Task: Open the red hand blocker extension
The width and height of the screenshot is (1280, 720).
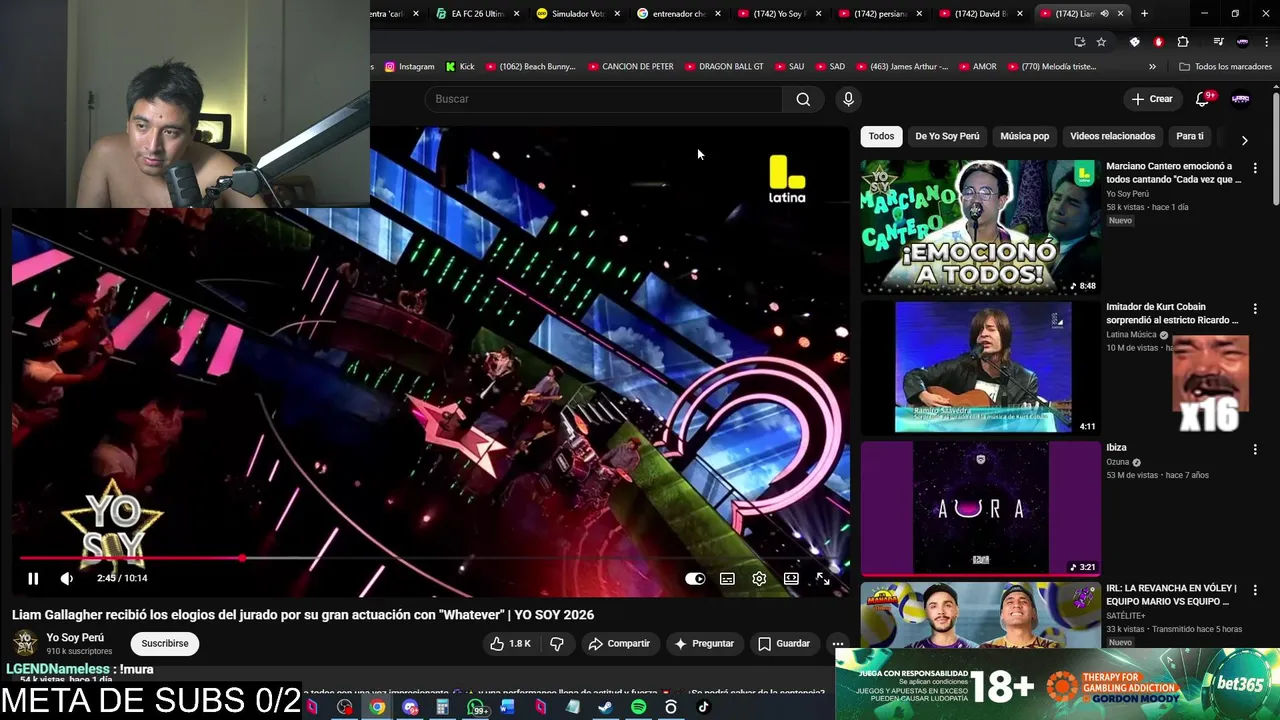Action: tap(1159, 42)
